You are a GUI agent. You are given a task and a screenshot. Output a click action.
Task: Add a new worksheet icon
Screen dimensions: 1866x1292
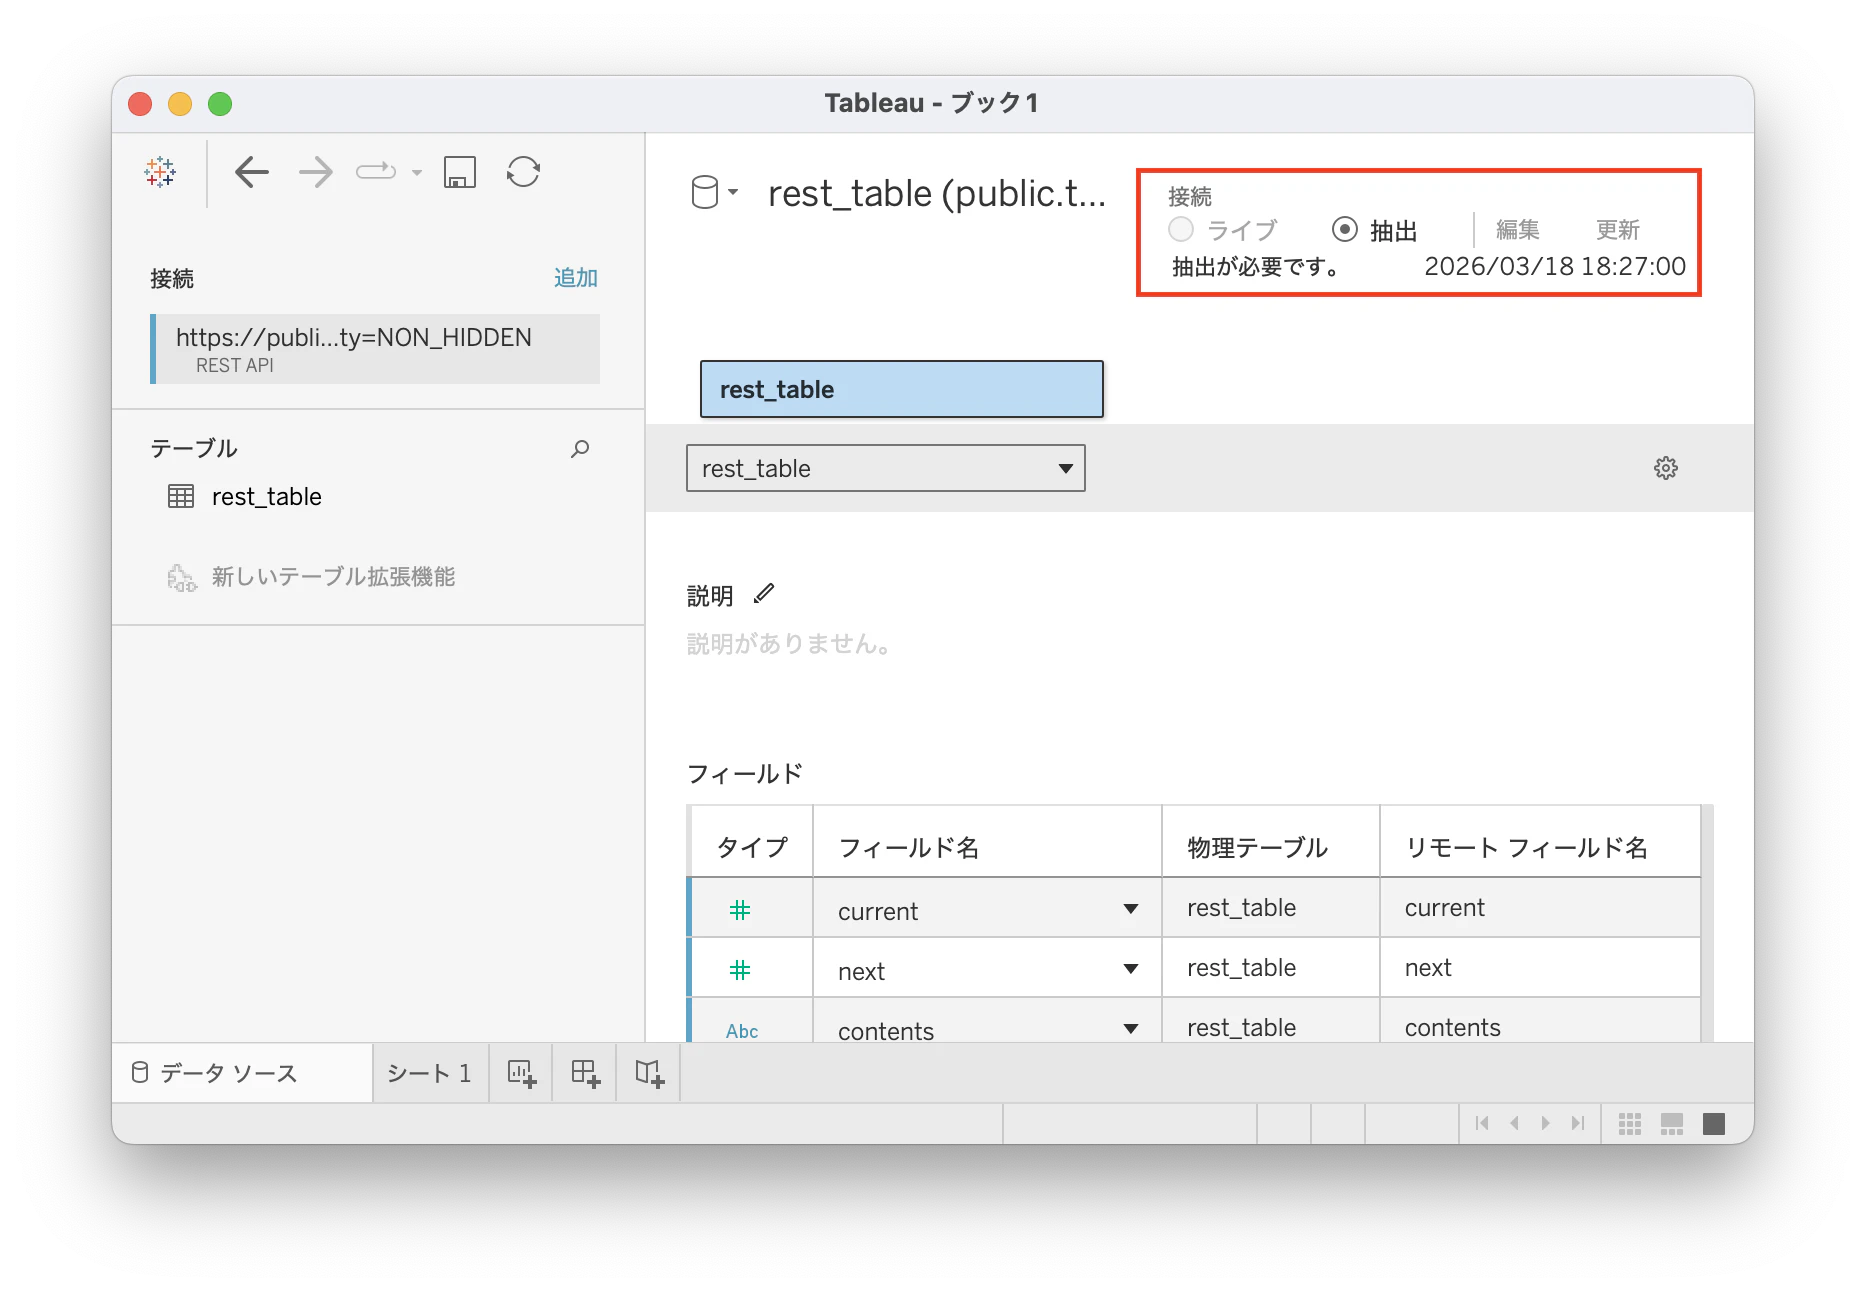pos(521,1073)
